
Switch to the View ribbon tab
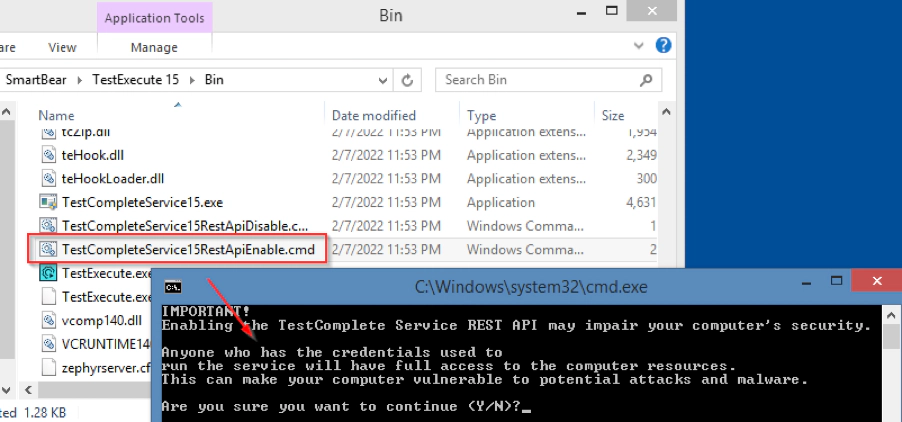(x=62, y=47)
